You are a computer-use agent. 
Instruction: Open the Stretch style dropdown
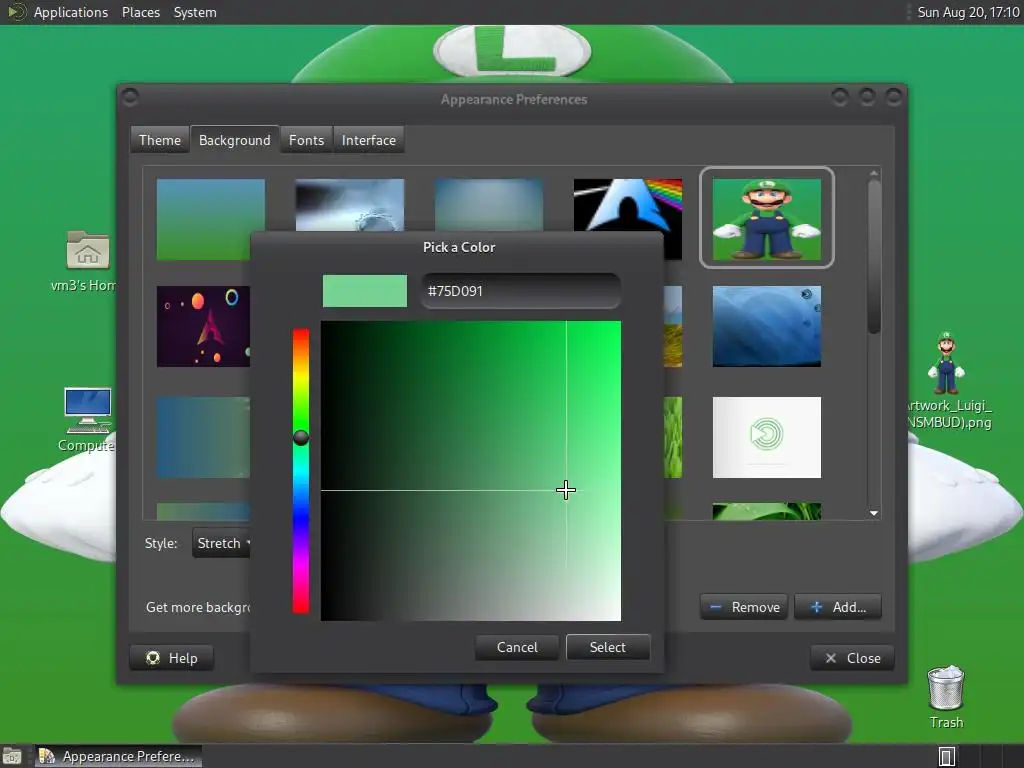click(x=222, y=543)
